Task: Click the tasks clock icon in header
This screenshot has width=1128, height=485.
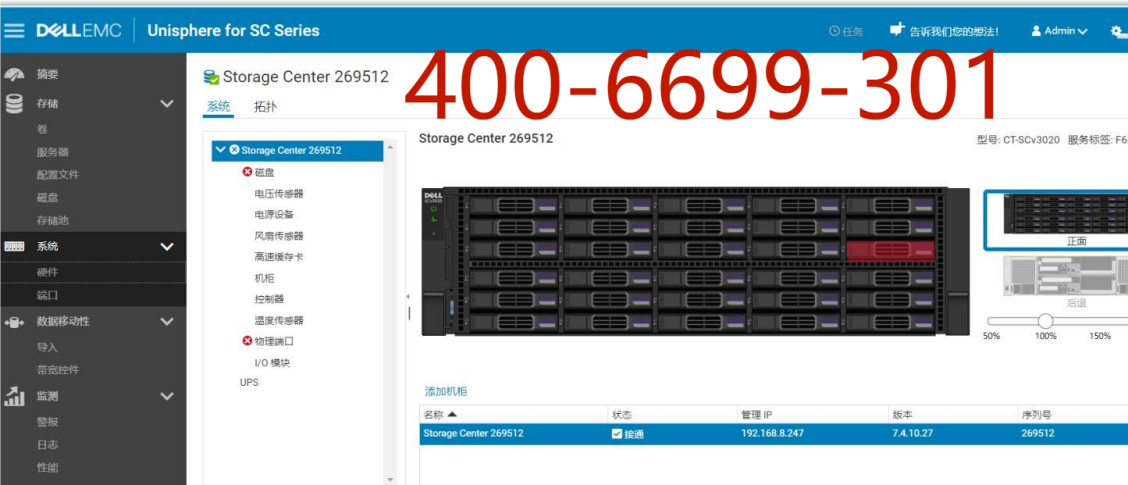Action: (834, 31)
